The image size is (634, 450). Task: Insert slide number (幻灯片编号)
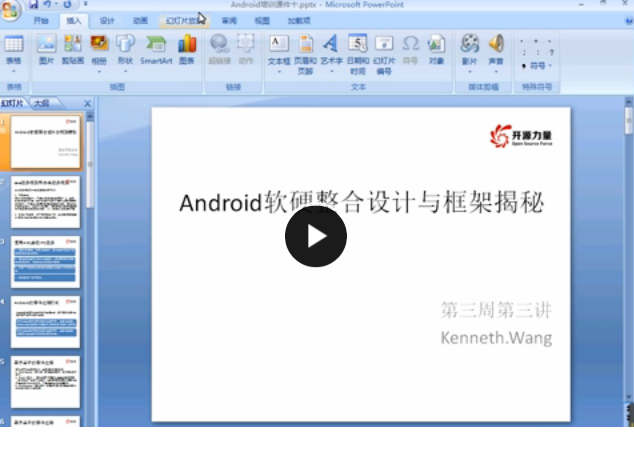(384, 54)
